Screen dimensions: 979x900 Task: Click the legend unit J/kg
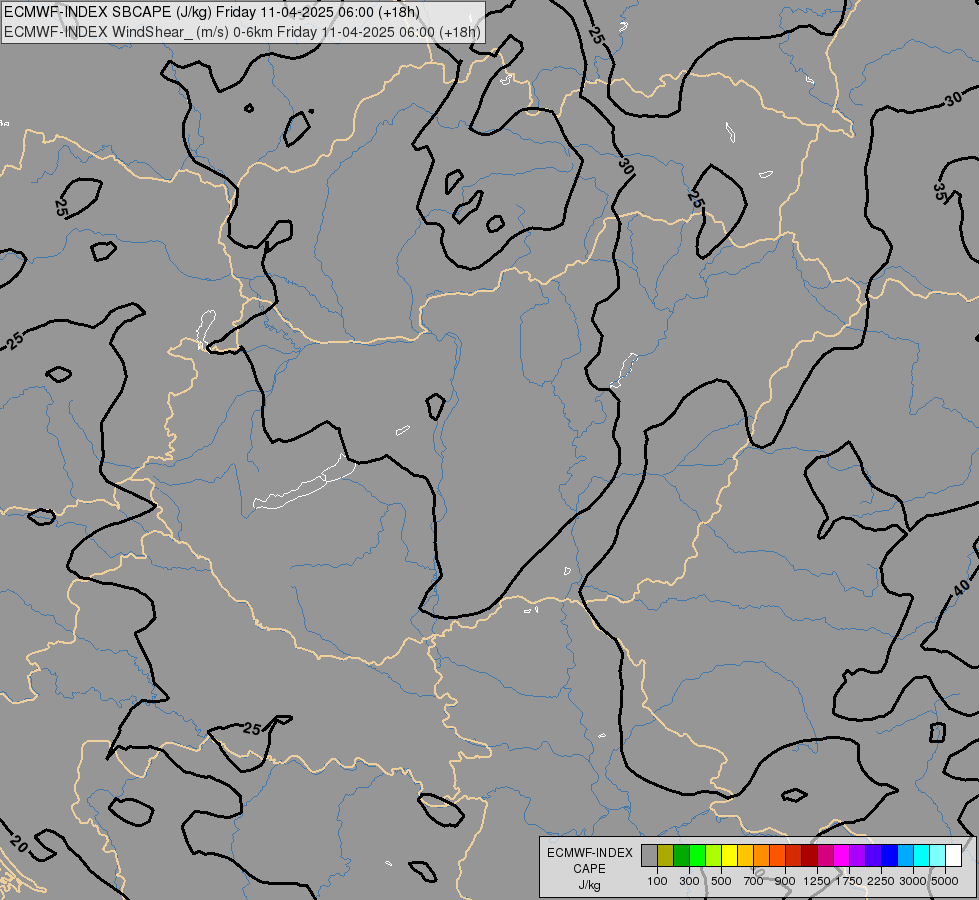click(x=589, y=885)
